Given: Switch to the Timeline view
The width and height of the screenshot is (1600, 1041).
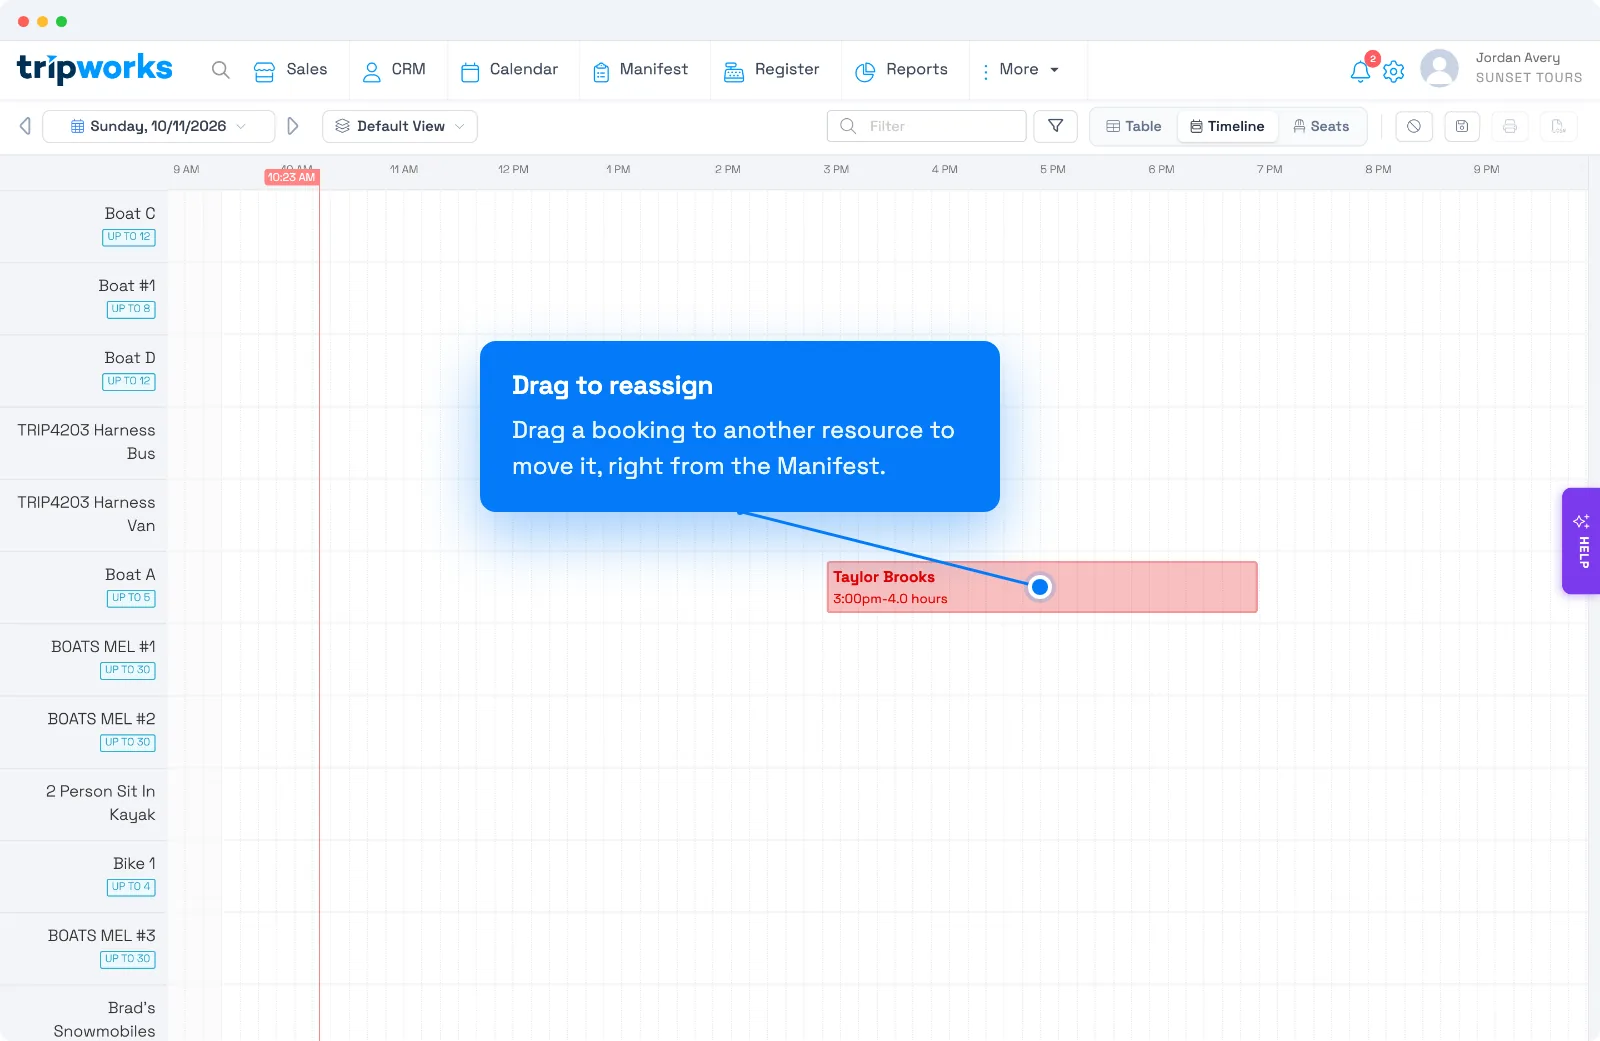Looking at the screenshot, I should pos(1227,126).
